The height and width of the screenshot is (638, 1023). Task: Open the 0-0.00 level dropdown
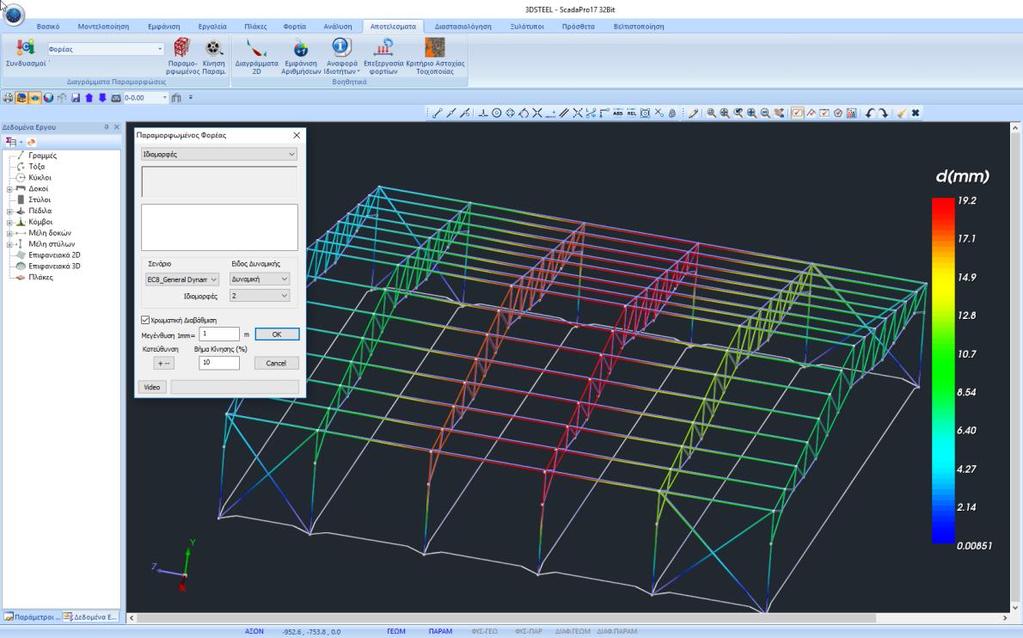[x=145, y=98]
